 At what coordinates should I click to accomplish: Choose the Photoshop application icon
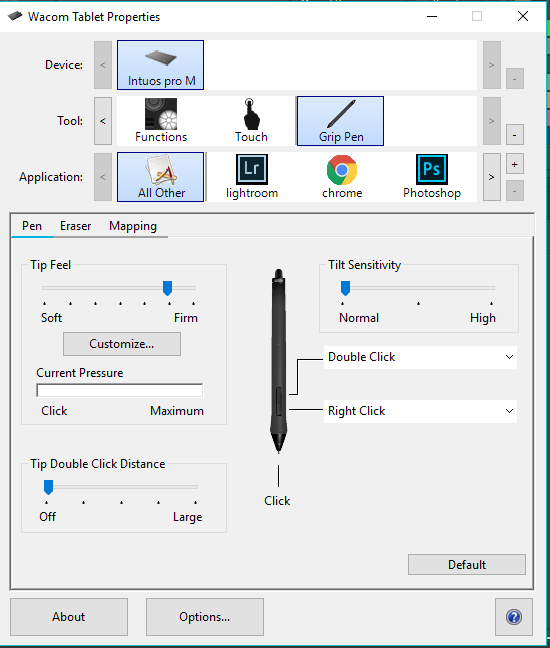click(432, 177)
